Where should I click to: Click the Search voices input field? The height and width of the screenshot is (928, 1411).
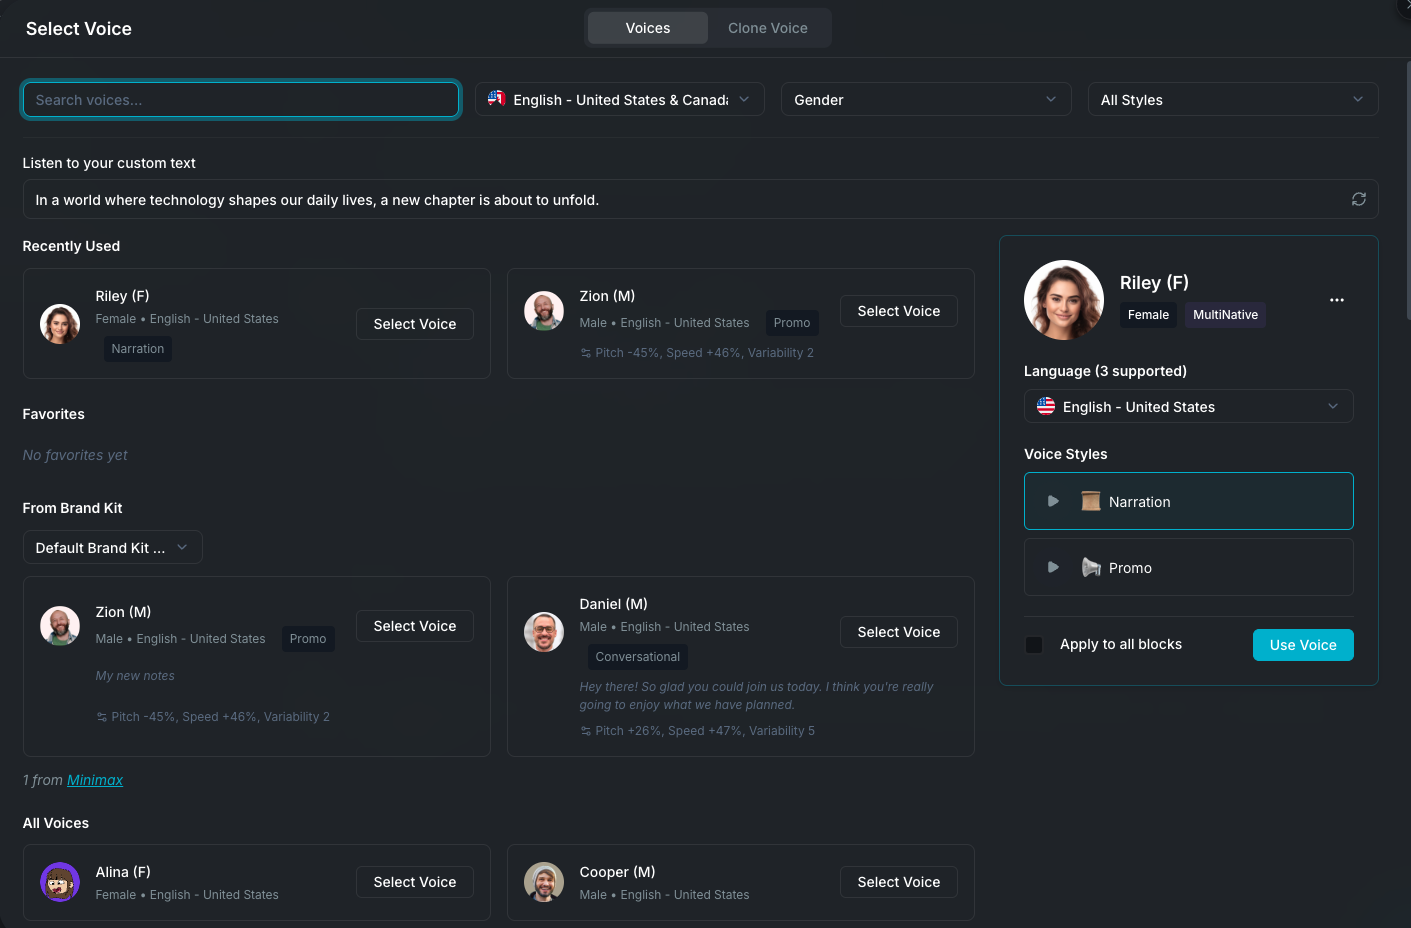coord(240,99)
